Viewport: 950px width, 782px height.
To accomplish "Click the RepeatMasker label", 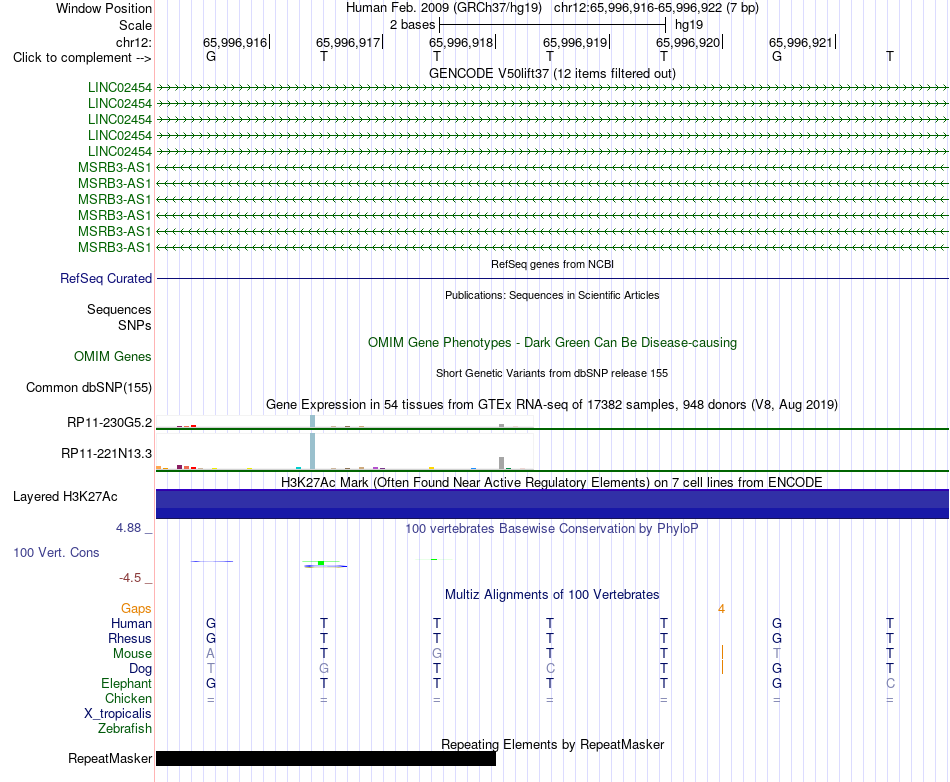I will point(110,759).
